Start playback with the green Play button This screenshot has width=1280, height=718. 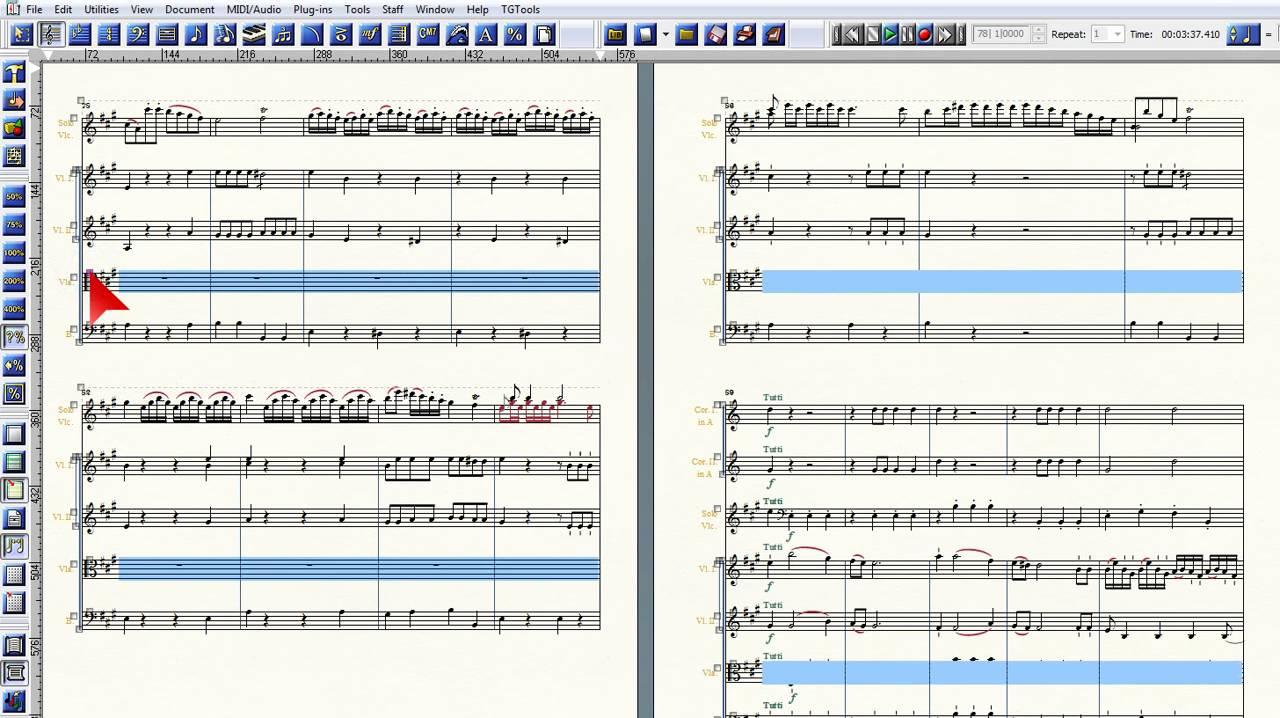point(890,35)
